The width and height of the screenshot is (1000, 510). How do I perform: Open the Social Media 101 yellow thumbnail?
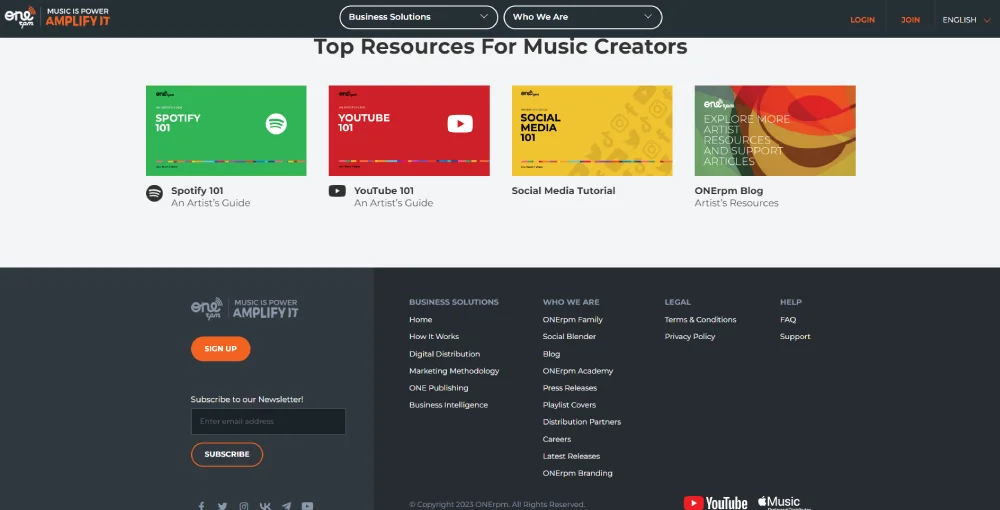(592, 131)
